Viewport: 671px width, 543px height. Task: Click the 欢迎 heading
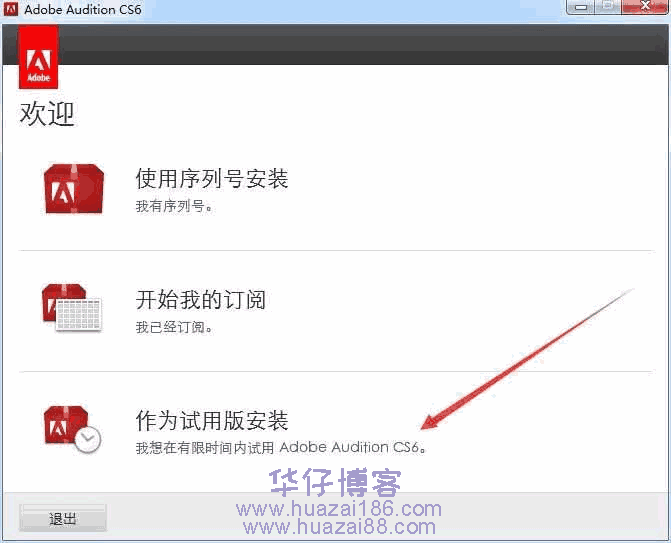click(47, 114)
